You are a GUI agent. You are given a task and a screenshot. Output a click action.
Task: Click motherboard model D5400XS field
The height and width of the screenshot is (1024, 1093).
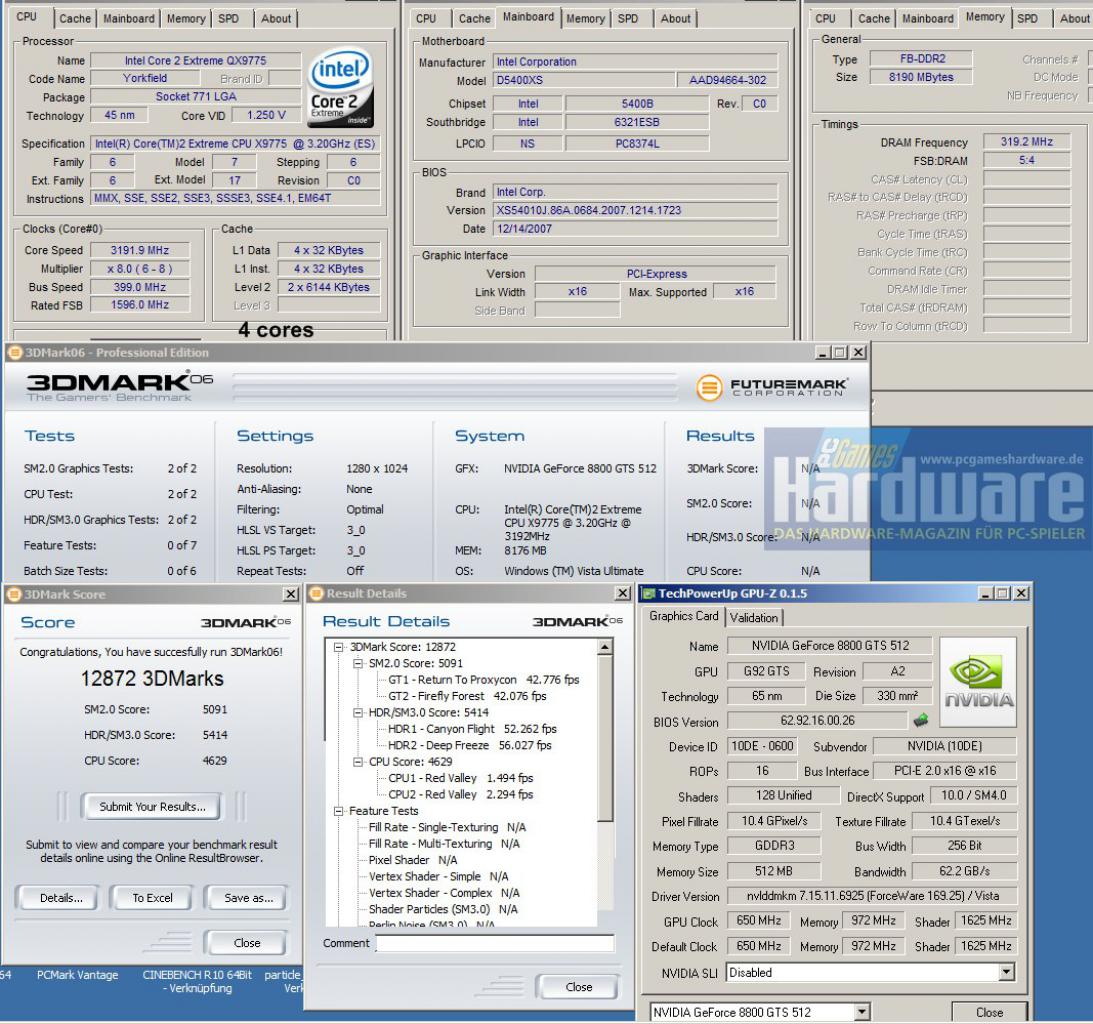(x=584, y=80)
